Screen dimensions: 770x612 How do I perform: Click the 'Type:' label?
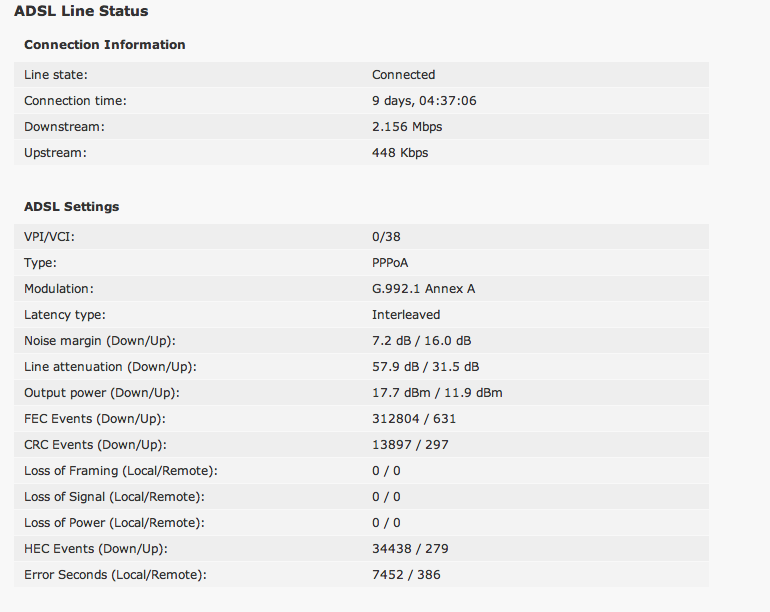pos(40,263)
